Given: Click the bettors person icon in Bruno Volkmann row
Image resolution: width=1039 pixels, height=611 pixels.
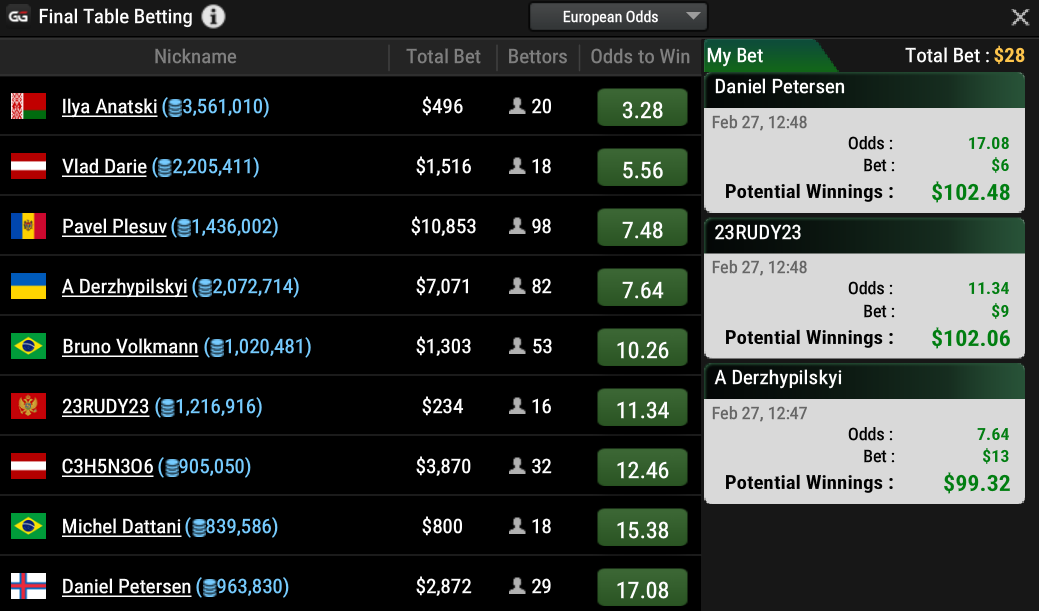Looking at the screenshot, I should pos(517,346).
